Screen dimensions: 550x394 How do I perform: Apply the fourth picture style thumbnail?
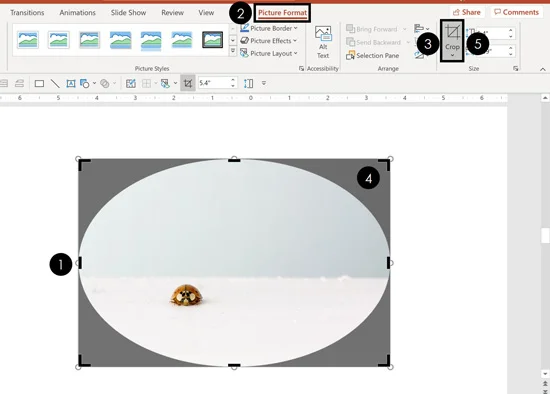coord(120,40)
